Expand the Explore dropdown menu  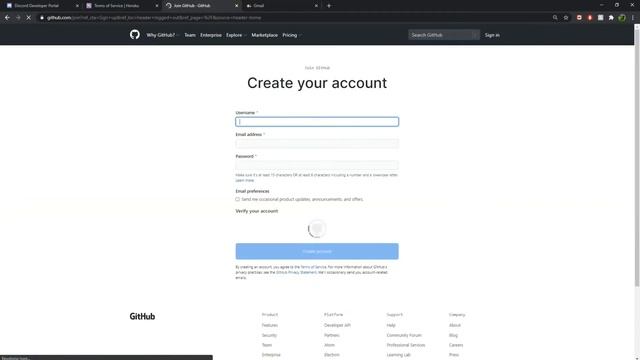tap(236, 35)
